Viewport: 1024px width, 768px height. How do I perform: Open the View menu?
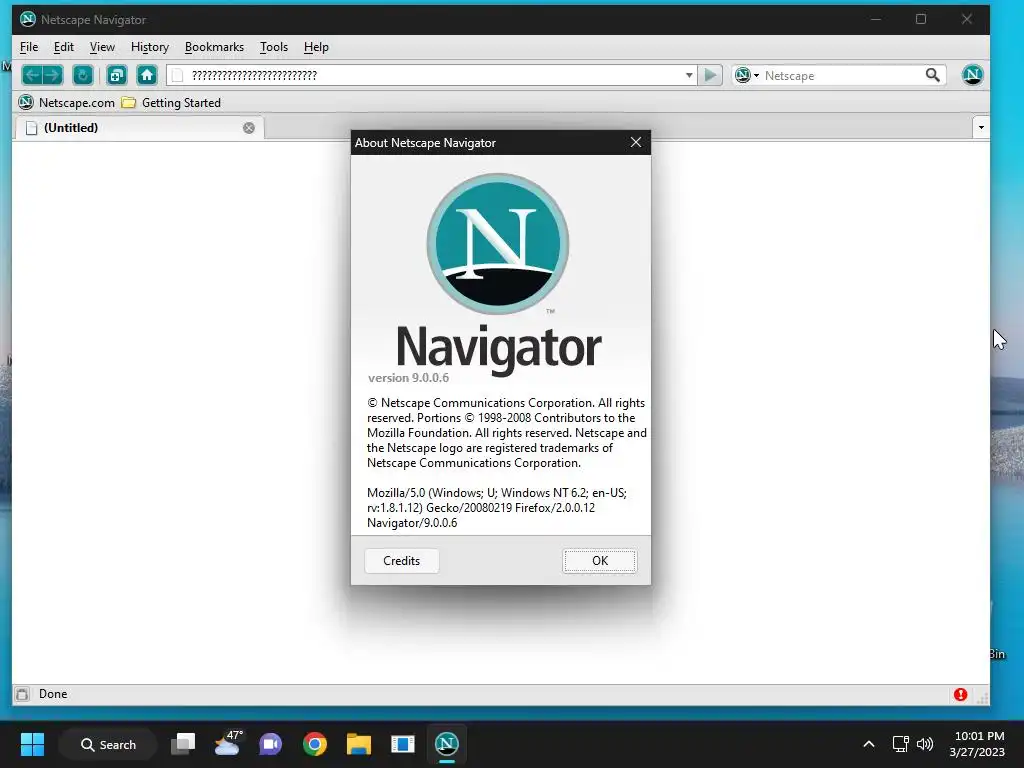coord(102,47)
